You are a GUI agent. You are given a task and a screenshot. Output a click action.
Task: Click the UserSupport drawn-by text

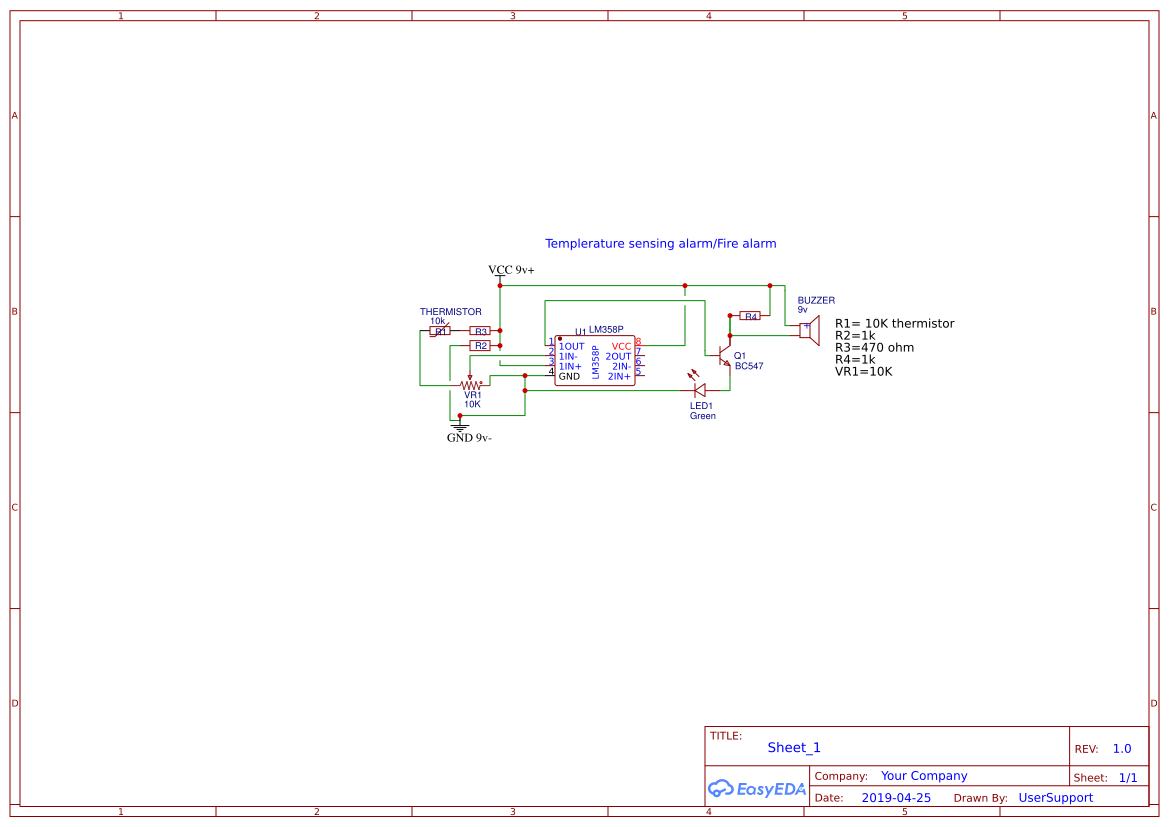point(1056,797)
